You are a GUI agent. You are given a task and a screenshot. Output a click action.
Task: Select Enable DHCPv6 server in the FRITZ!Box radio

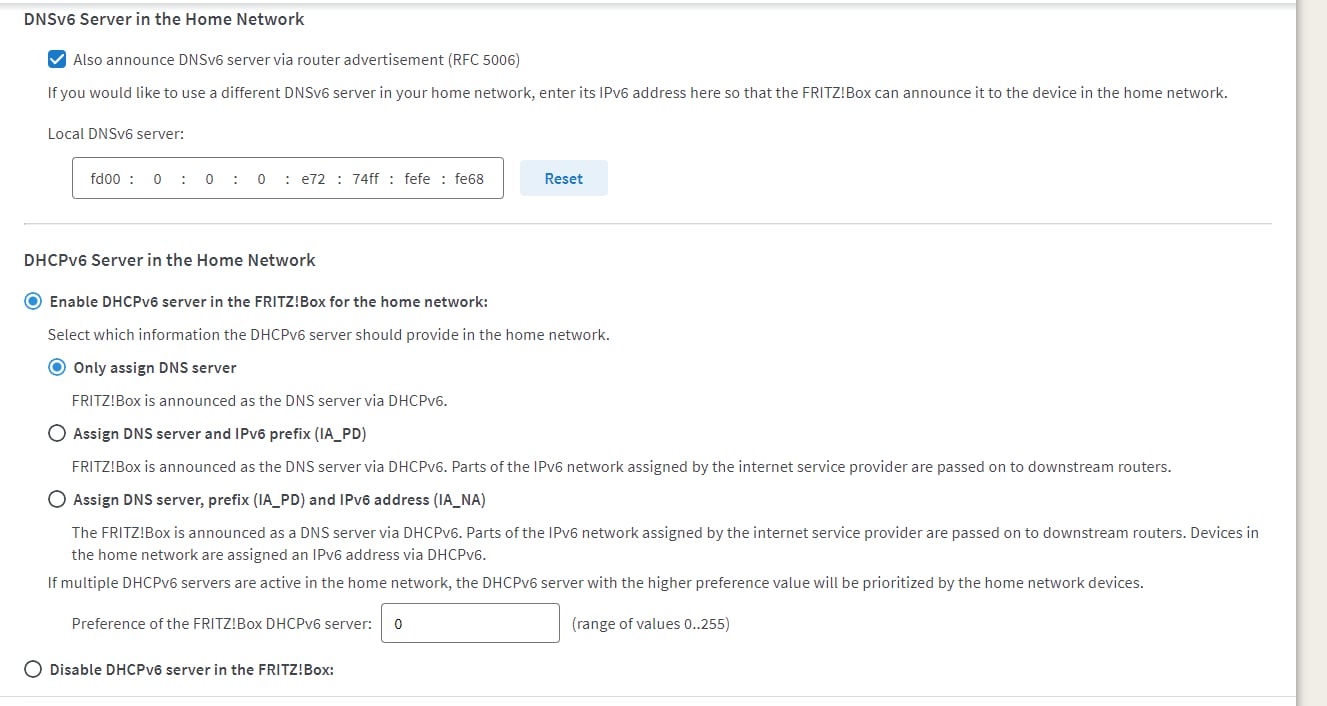click(34, 301)
